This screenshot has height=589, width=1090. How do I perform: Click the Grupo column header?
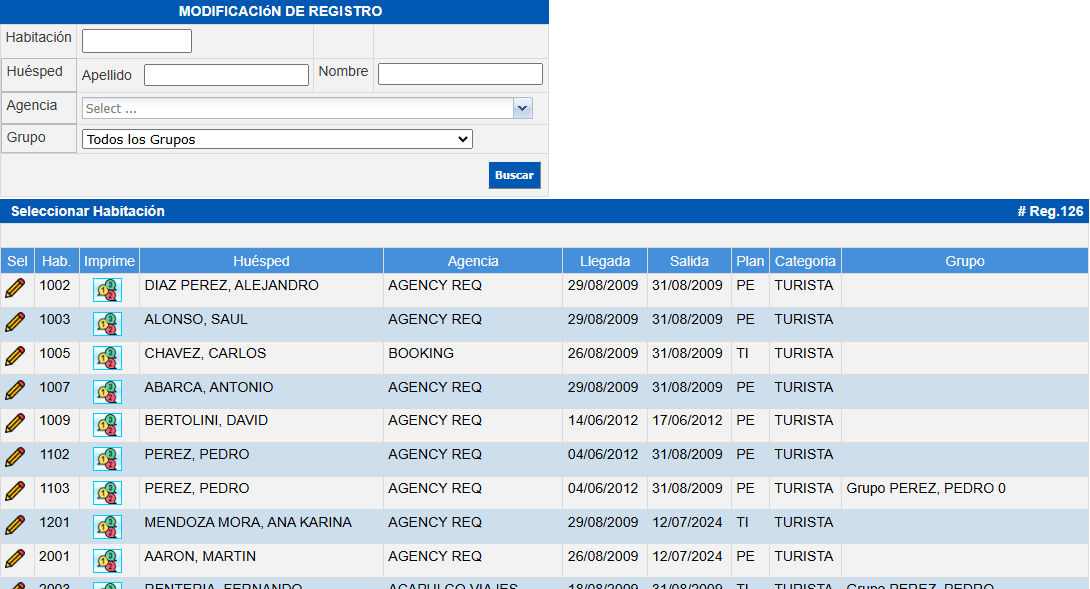click(x=964, y=261)
